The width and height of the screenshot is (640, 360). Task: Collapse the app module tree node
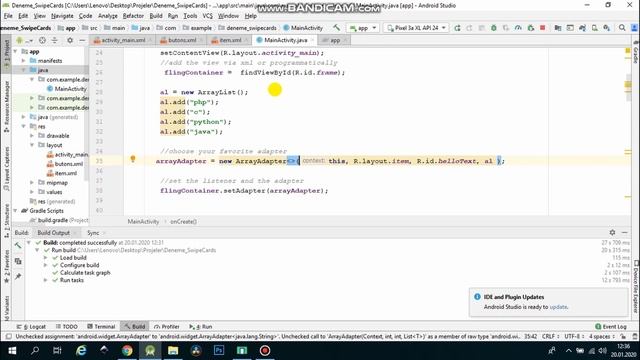point(16,51)
